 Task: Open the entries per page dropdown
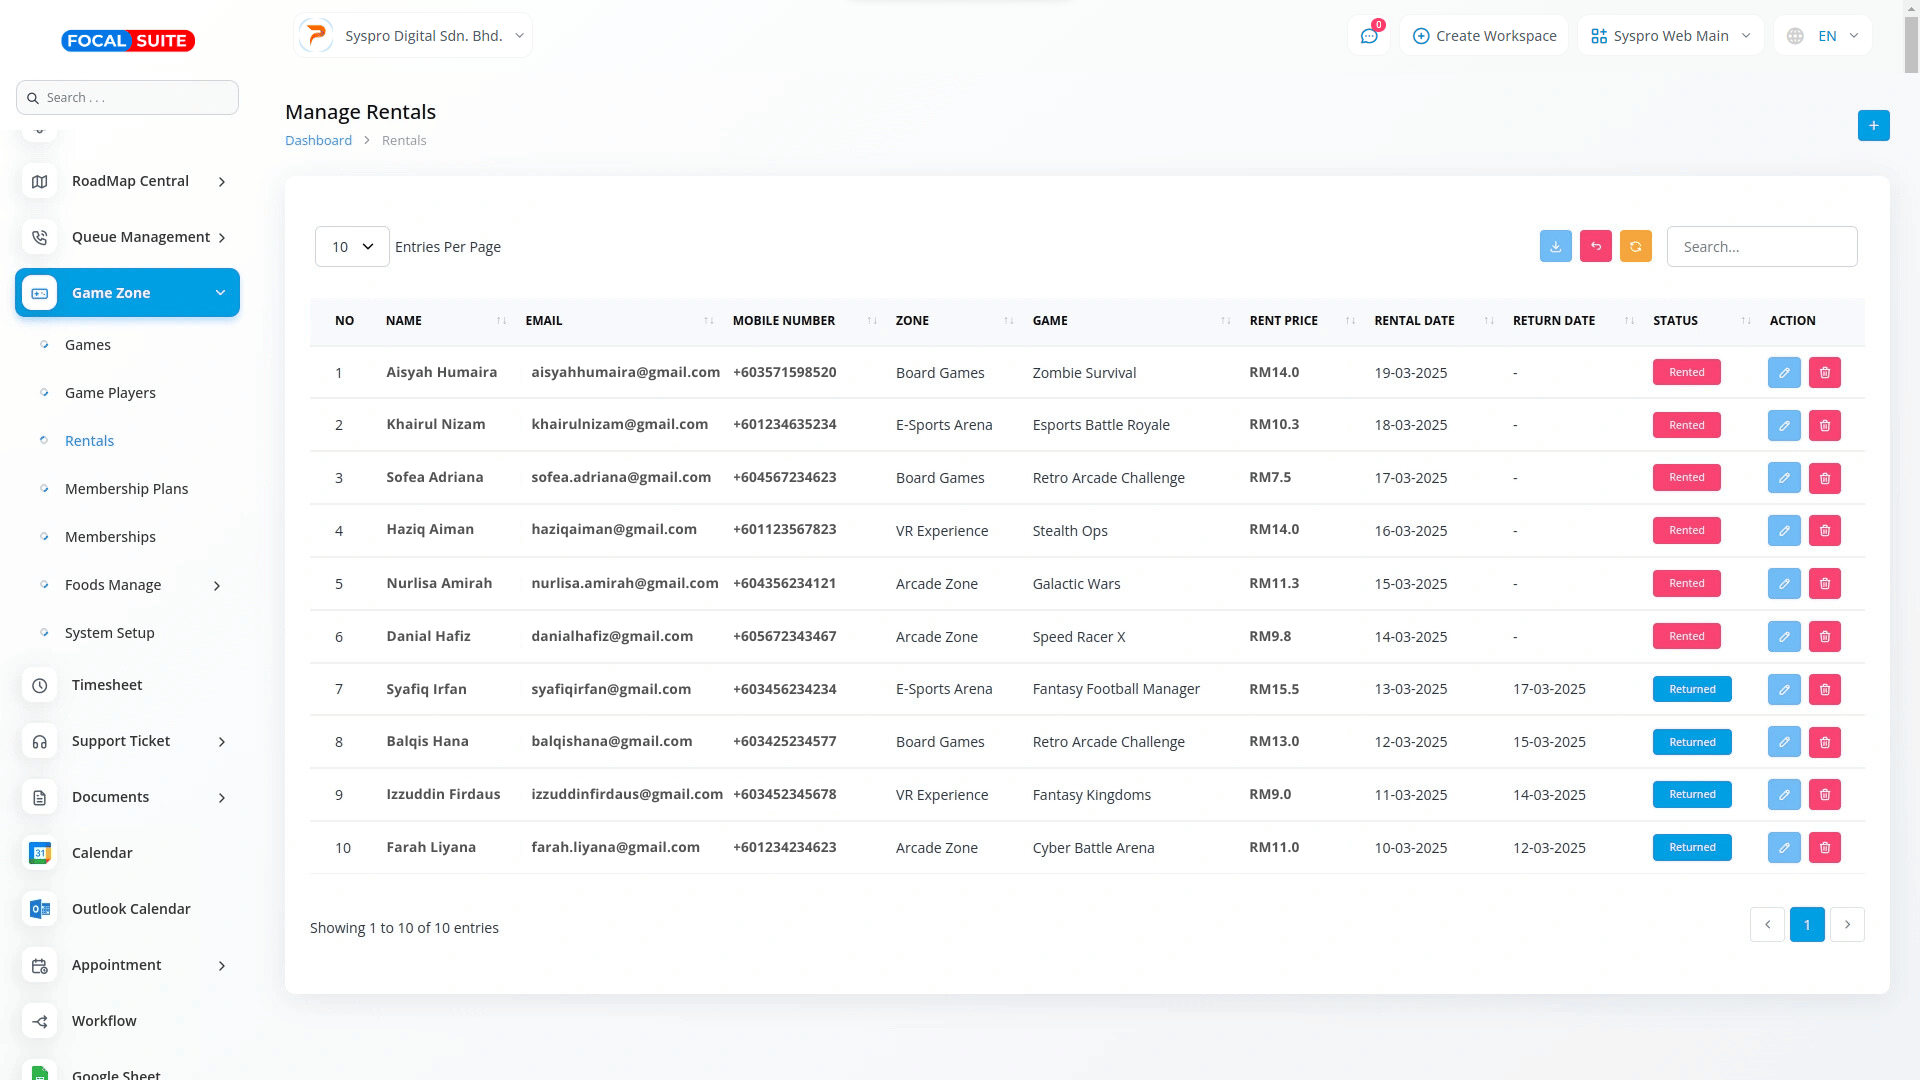[352, 246]
